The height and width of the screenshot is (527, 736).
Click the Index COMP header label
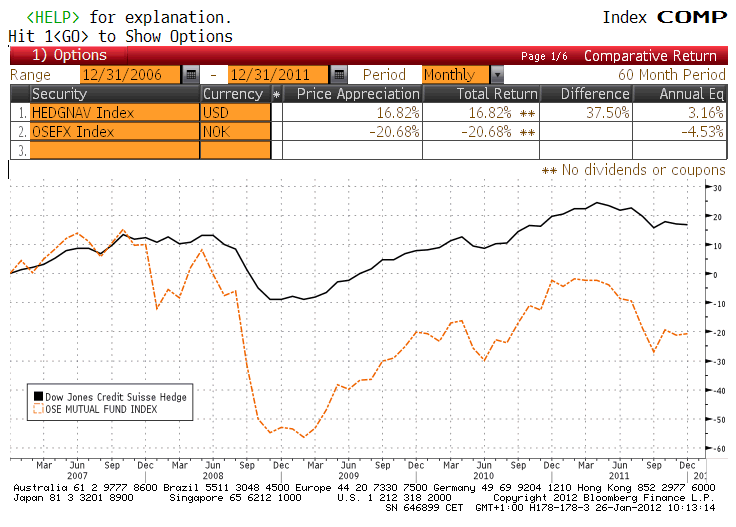[665, 17]
